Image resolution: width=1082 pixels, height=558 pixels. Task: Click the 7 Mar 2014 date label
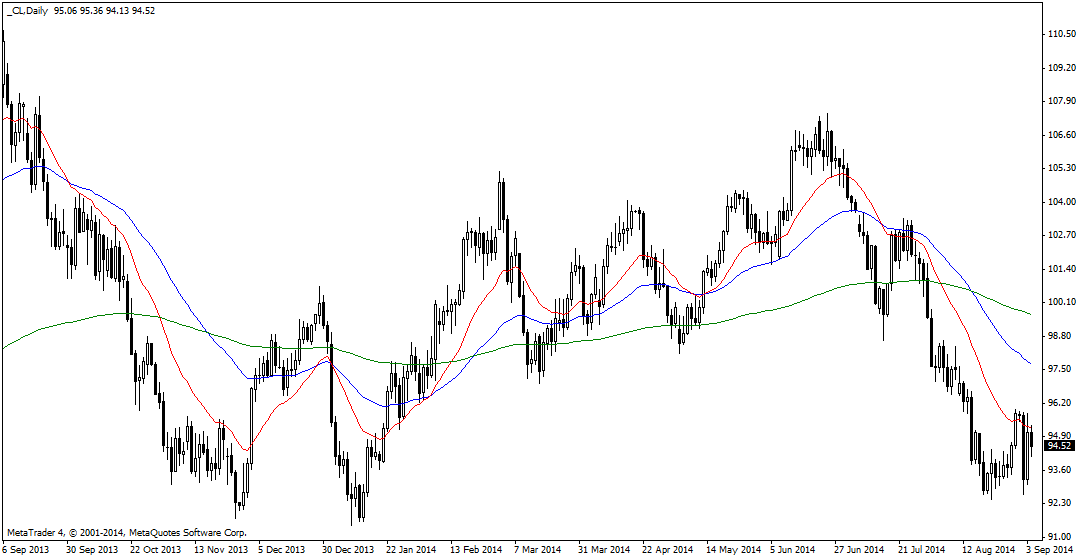pyautogui.click(x=538, y=550)
